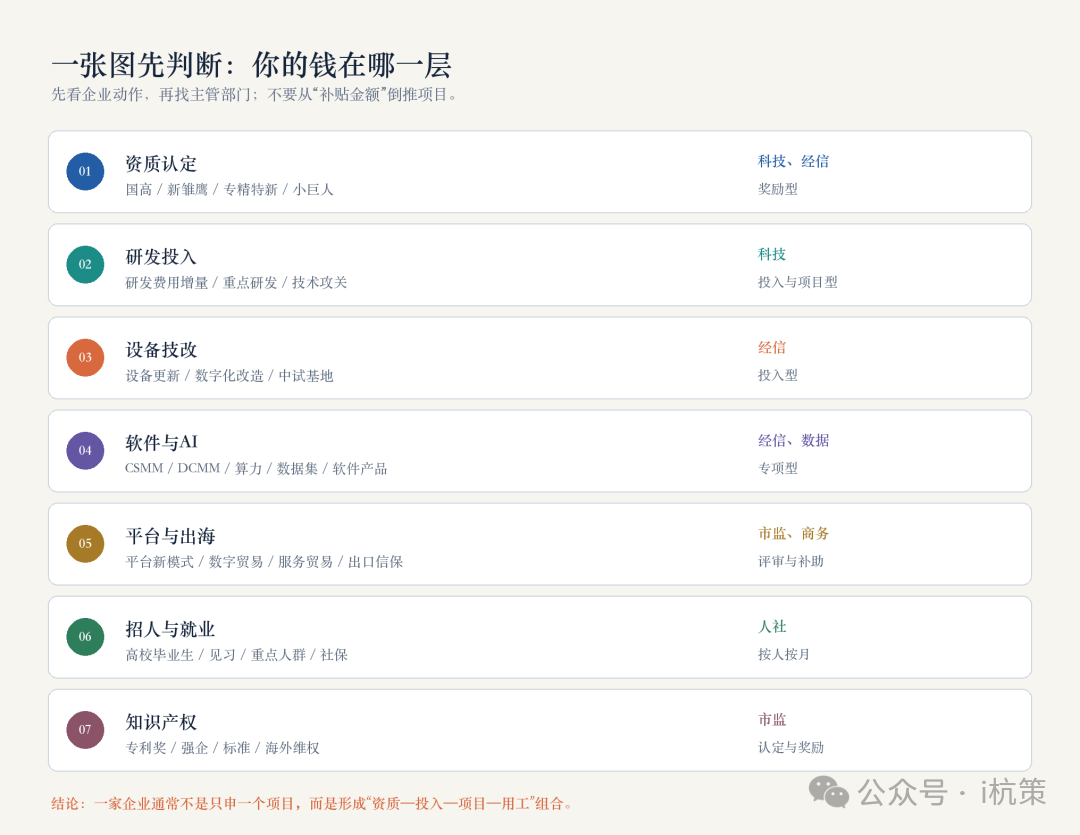
Task: Click the purple 04 number badge
Action: pos(85,451)
